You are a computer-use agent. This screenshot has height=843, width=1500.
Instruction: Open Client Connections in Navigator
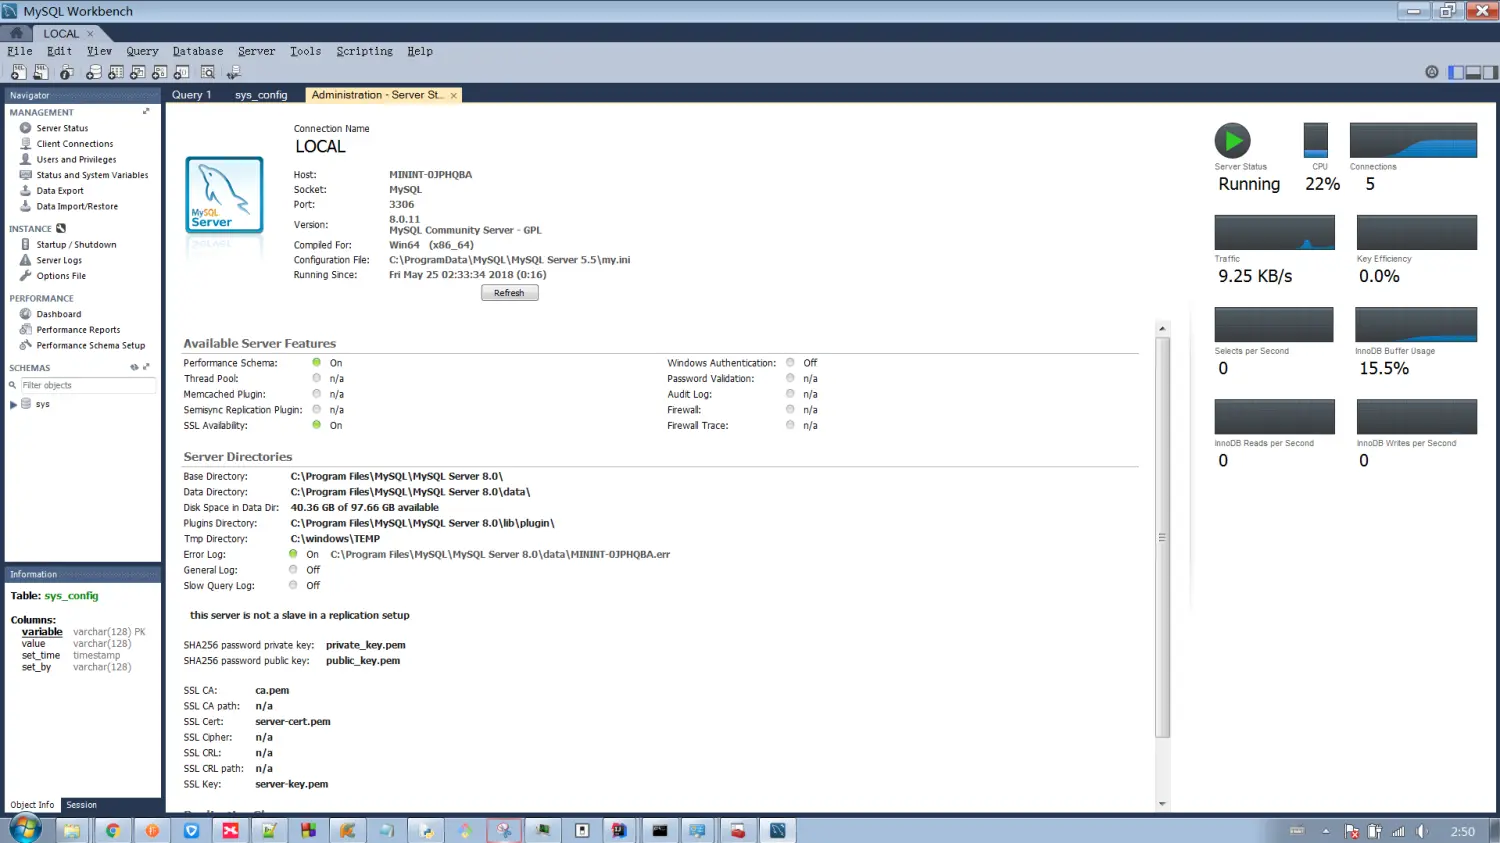[x=75, y=144]
